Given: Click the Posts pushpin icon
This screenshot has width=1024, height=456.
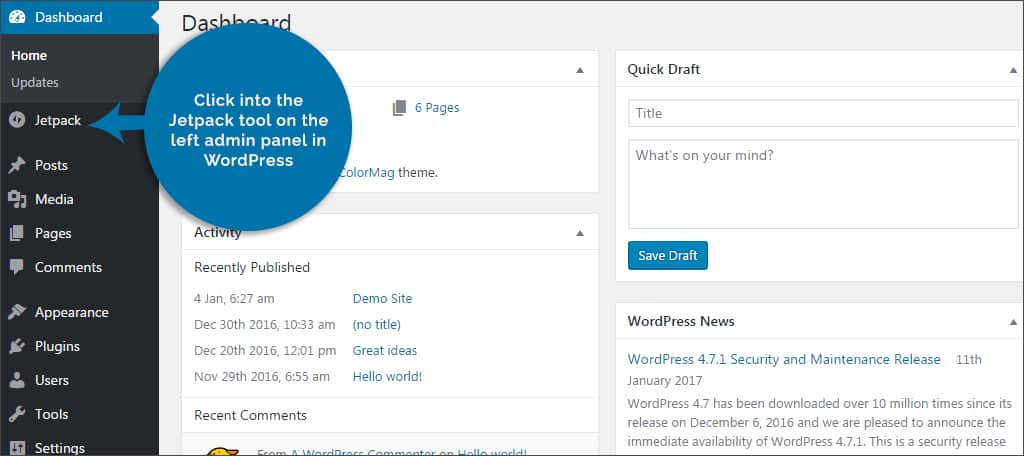Looking at the screenshot, I should 17,165.
